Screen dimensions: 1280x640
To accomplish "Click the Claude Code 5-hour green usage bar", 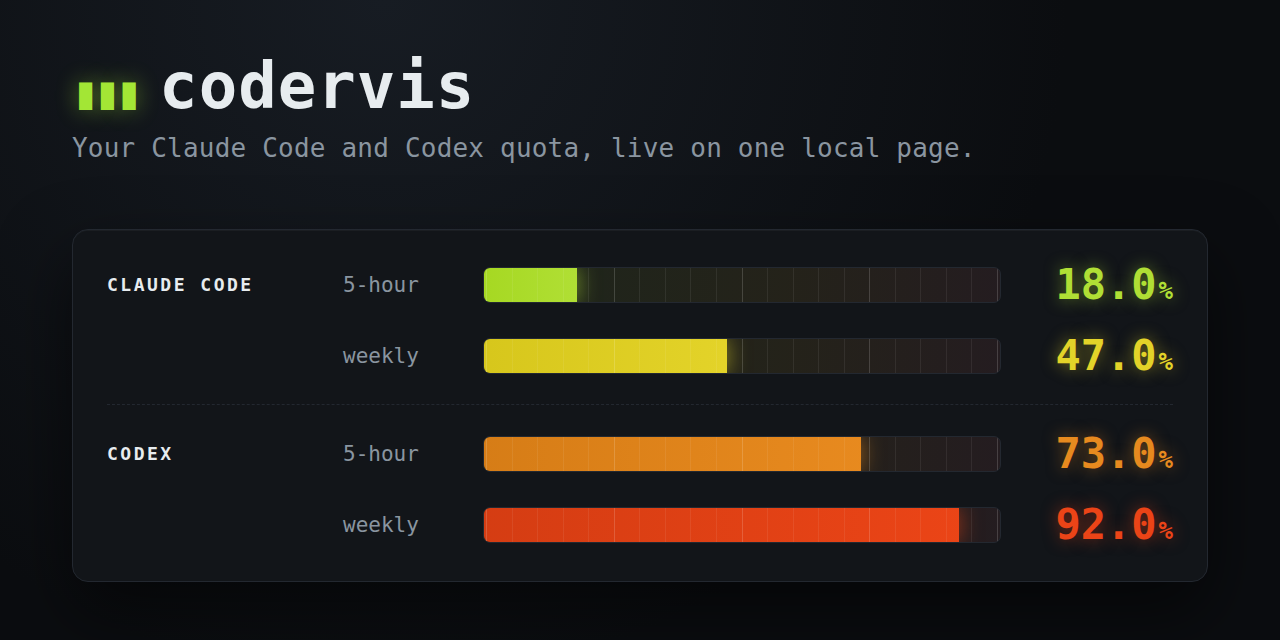I will tap(742, 285).
